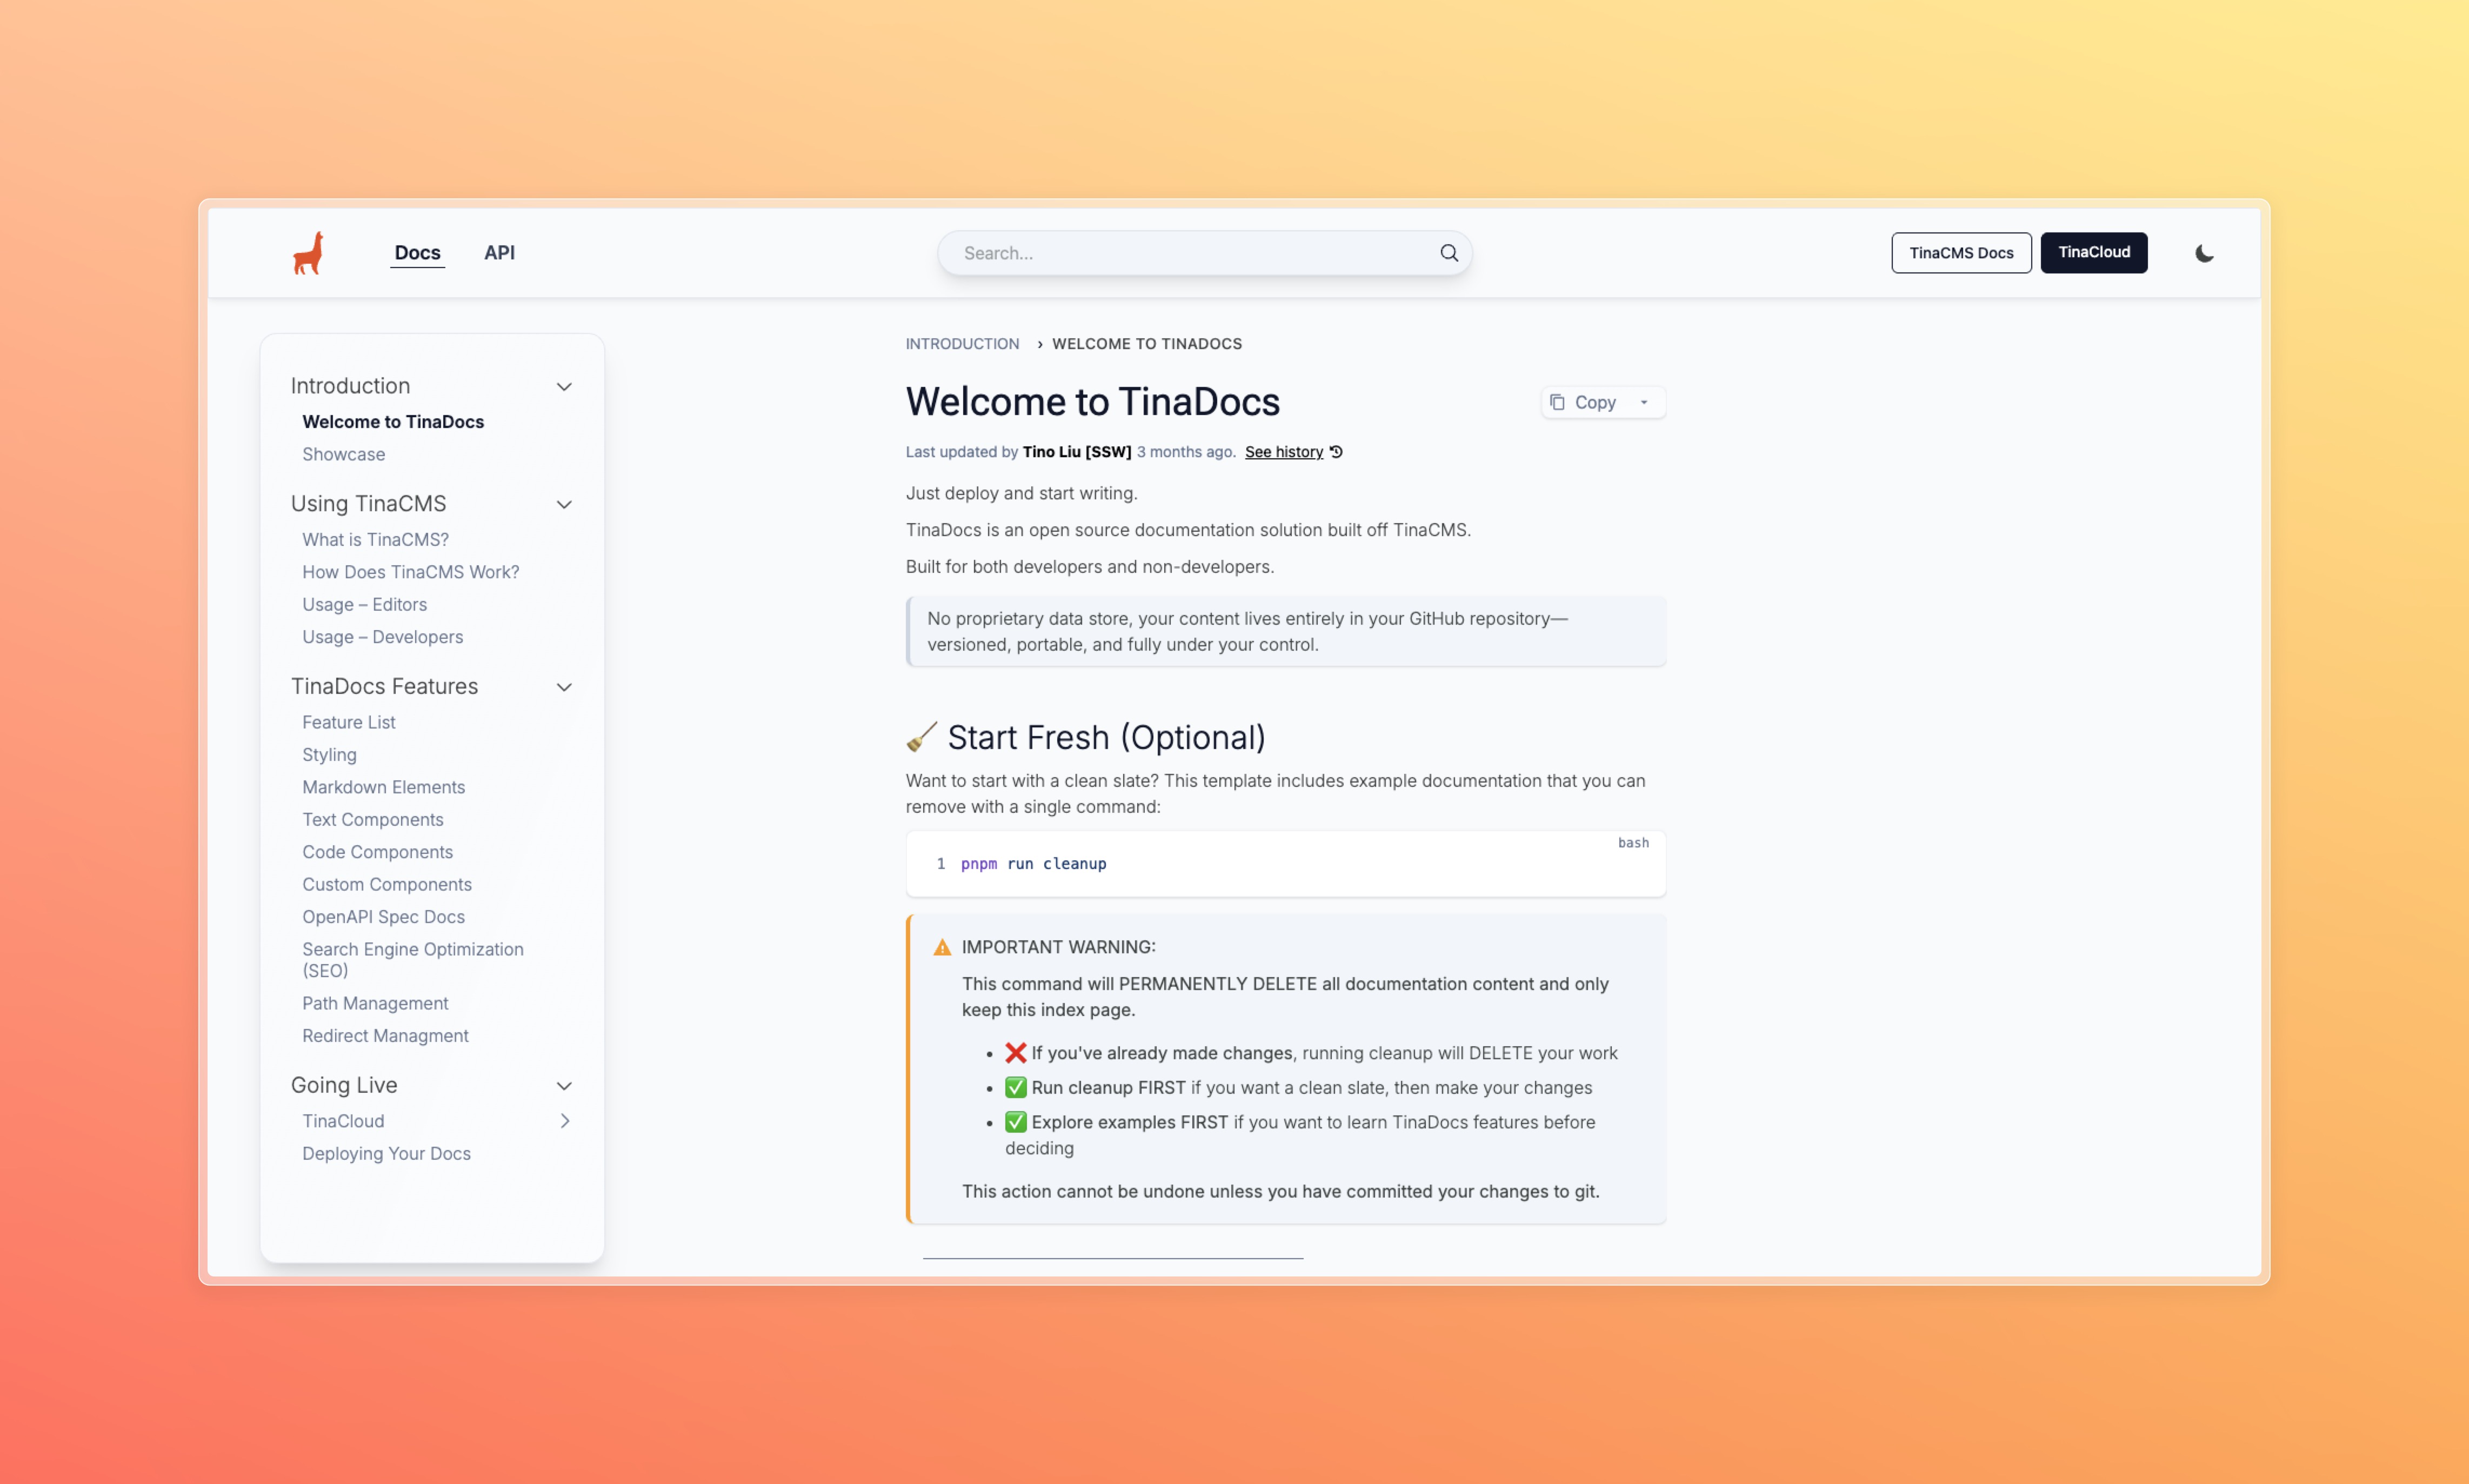Click the search magnifier icon
The width and height of the screenshot is (2469, 1484).
[x=1448, y=253]
